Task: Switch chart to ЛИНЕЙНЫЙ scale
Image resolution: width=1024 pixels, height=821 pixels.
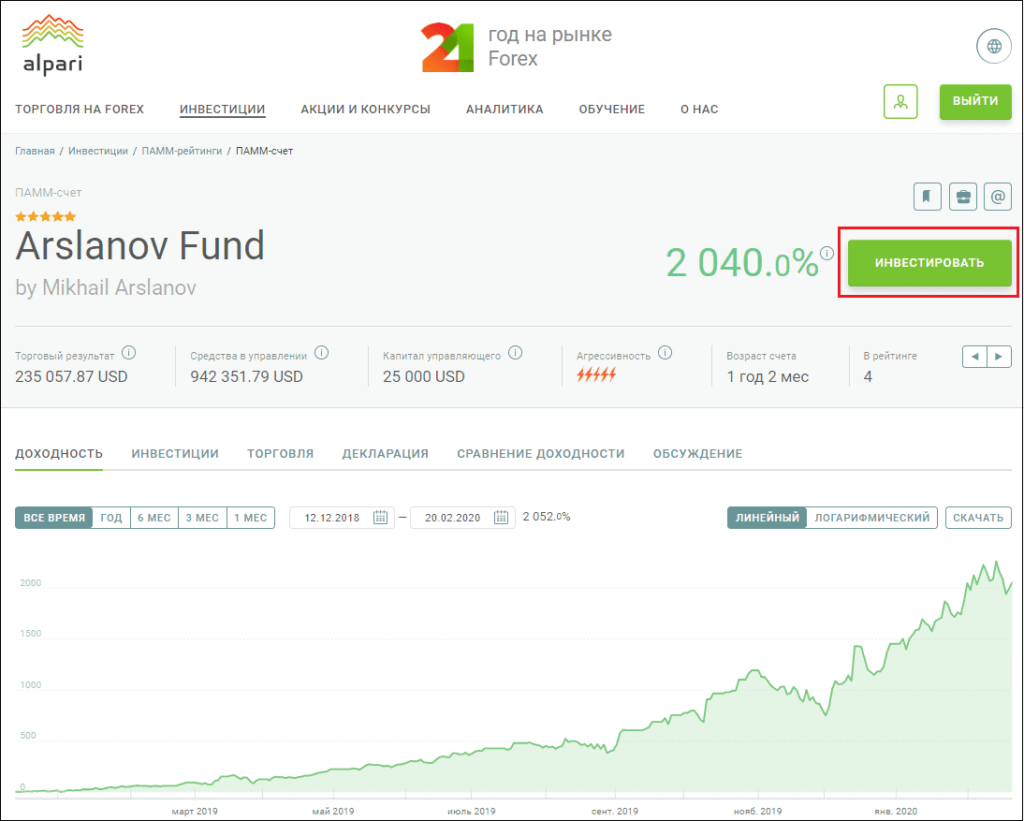Action: pyautogui.click(x=767, y=518)
